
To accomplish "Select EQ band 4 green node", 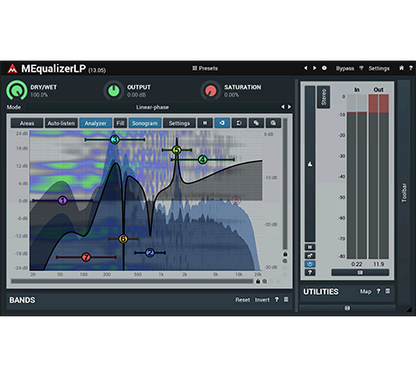I will pyautogui.click(x=203, y=160).
